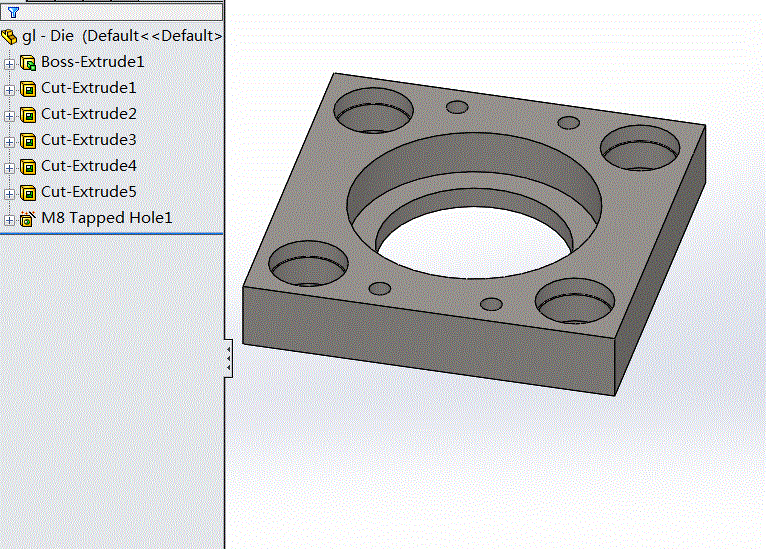
Task: Expand the Cut-Extrude2 tree node
Action: (9, 116)
